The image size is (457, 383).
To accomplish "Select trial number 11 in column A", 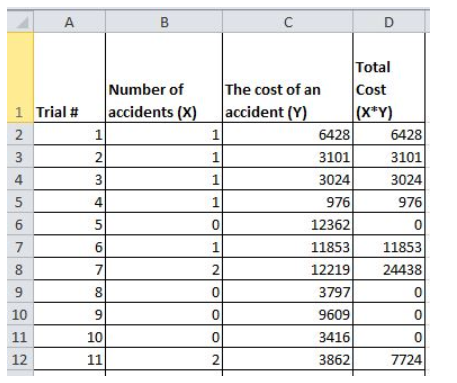I will pos(69,359).
